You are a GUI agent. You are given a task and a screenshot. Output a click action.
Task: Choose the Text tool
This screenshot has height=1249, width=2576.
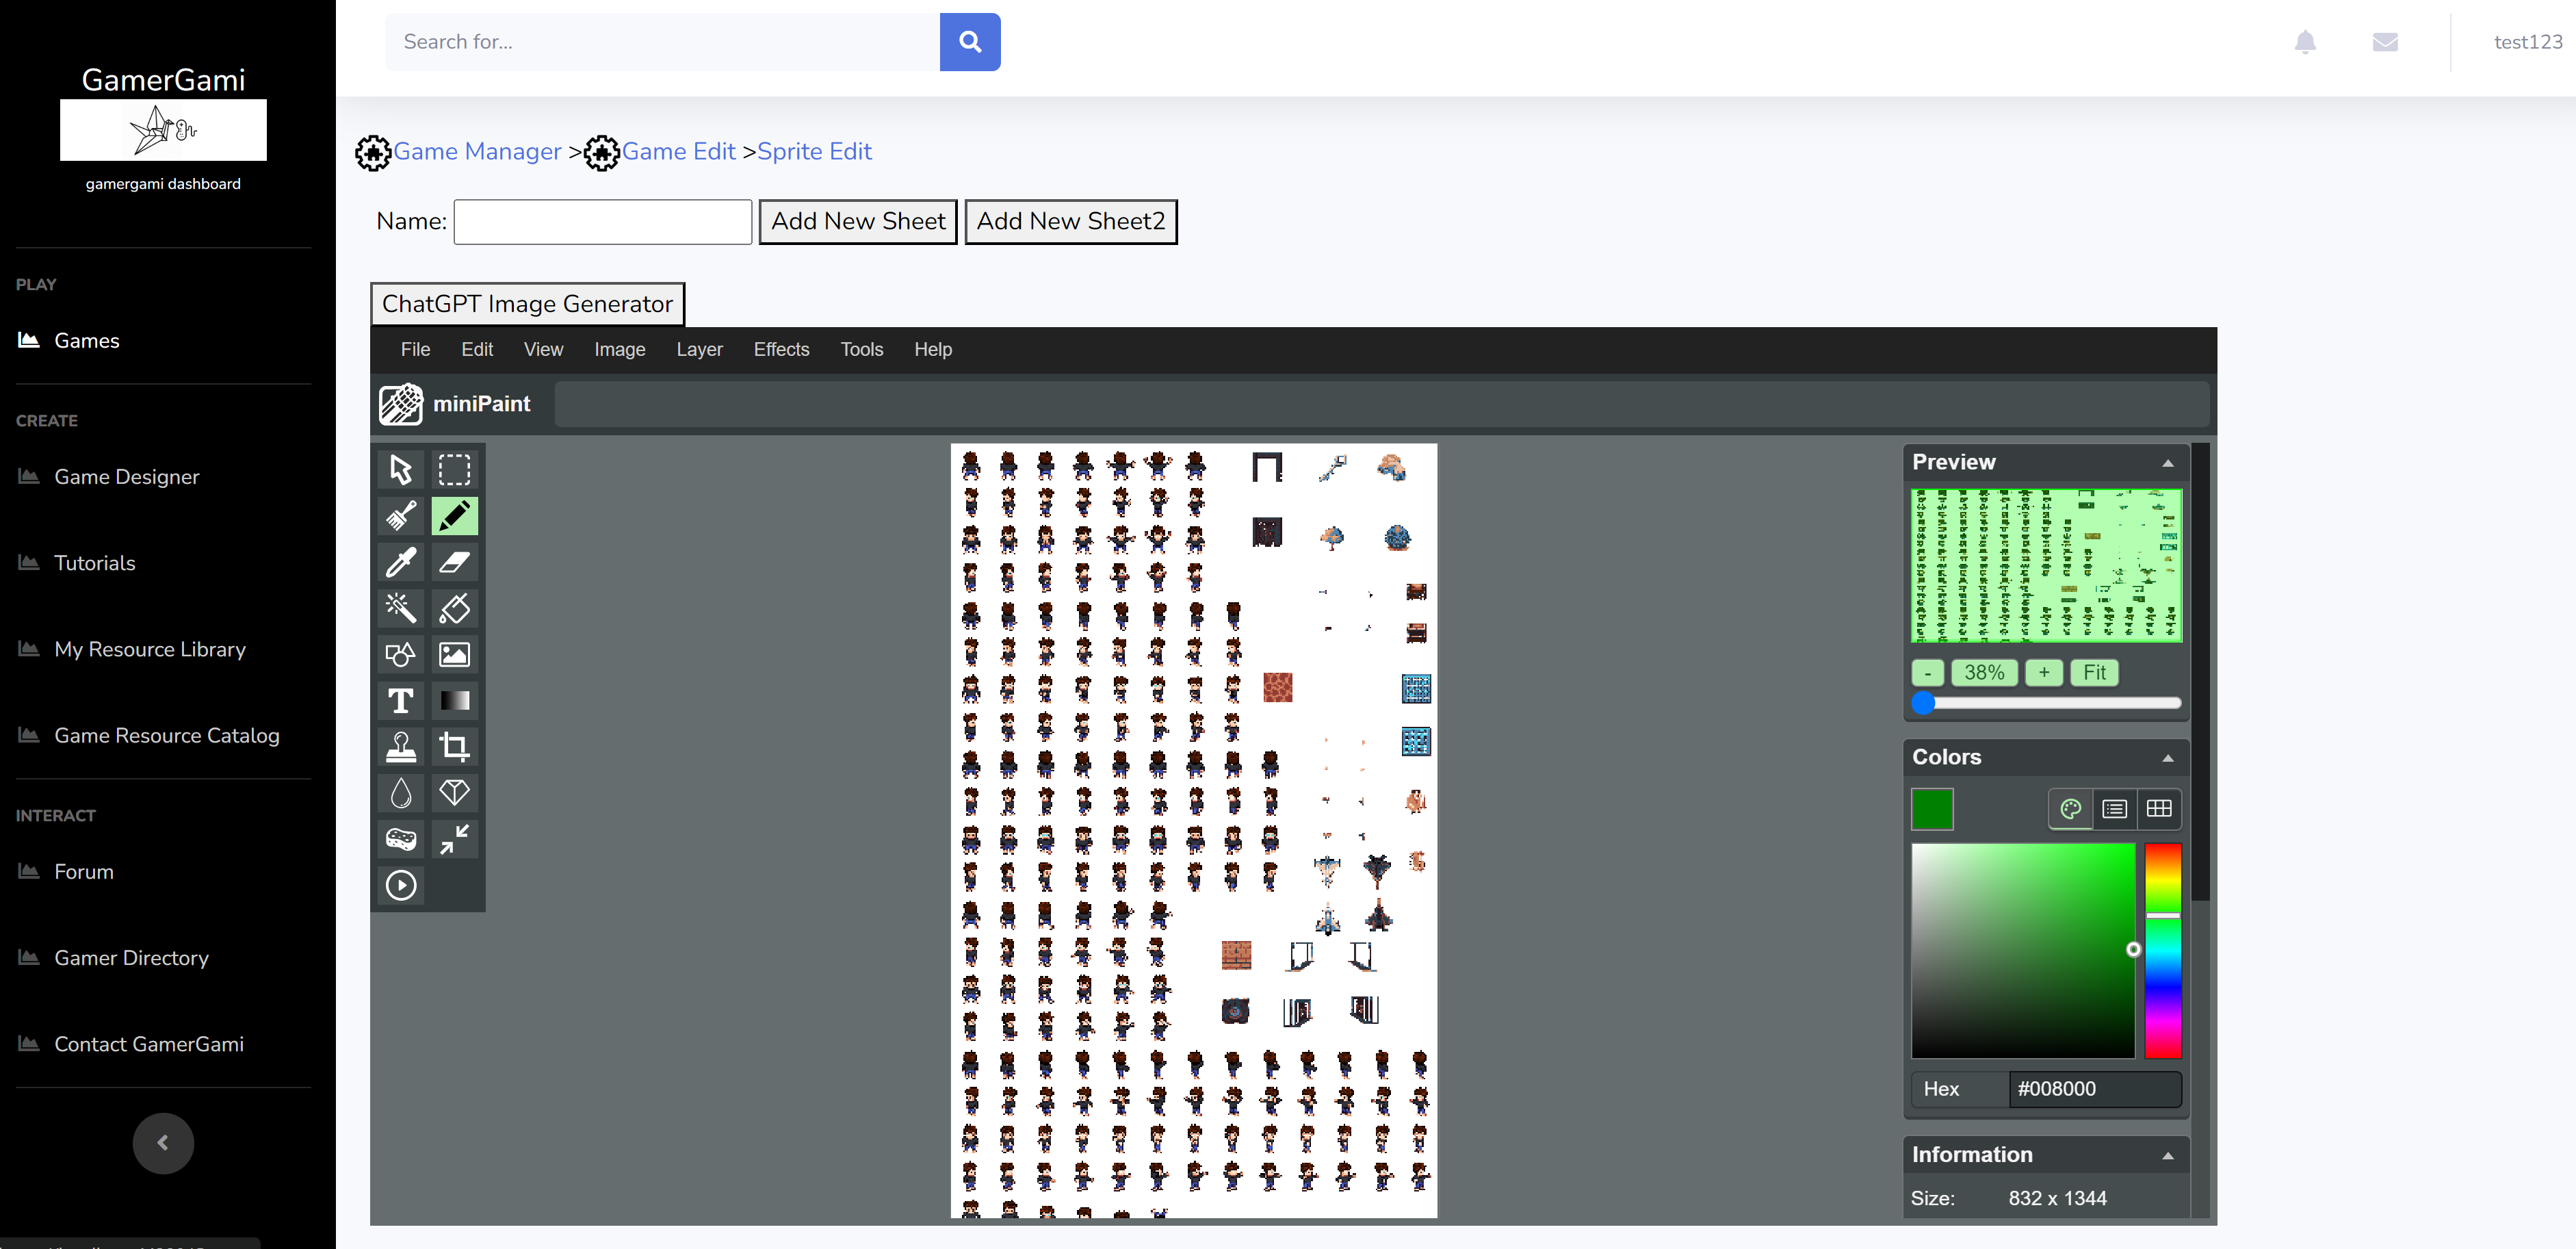pyautogui.click(x=401, y=701)
